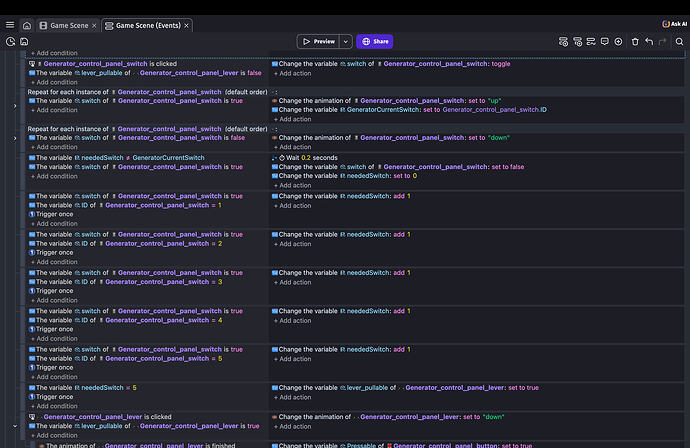Close the Game Scene tab
The image size is (690, 448).
94,26
